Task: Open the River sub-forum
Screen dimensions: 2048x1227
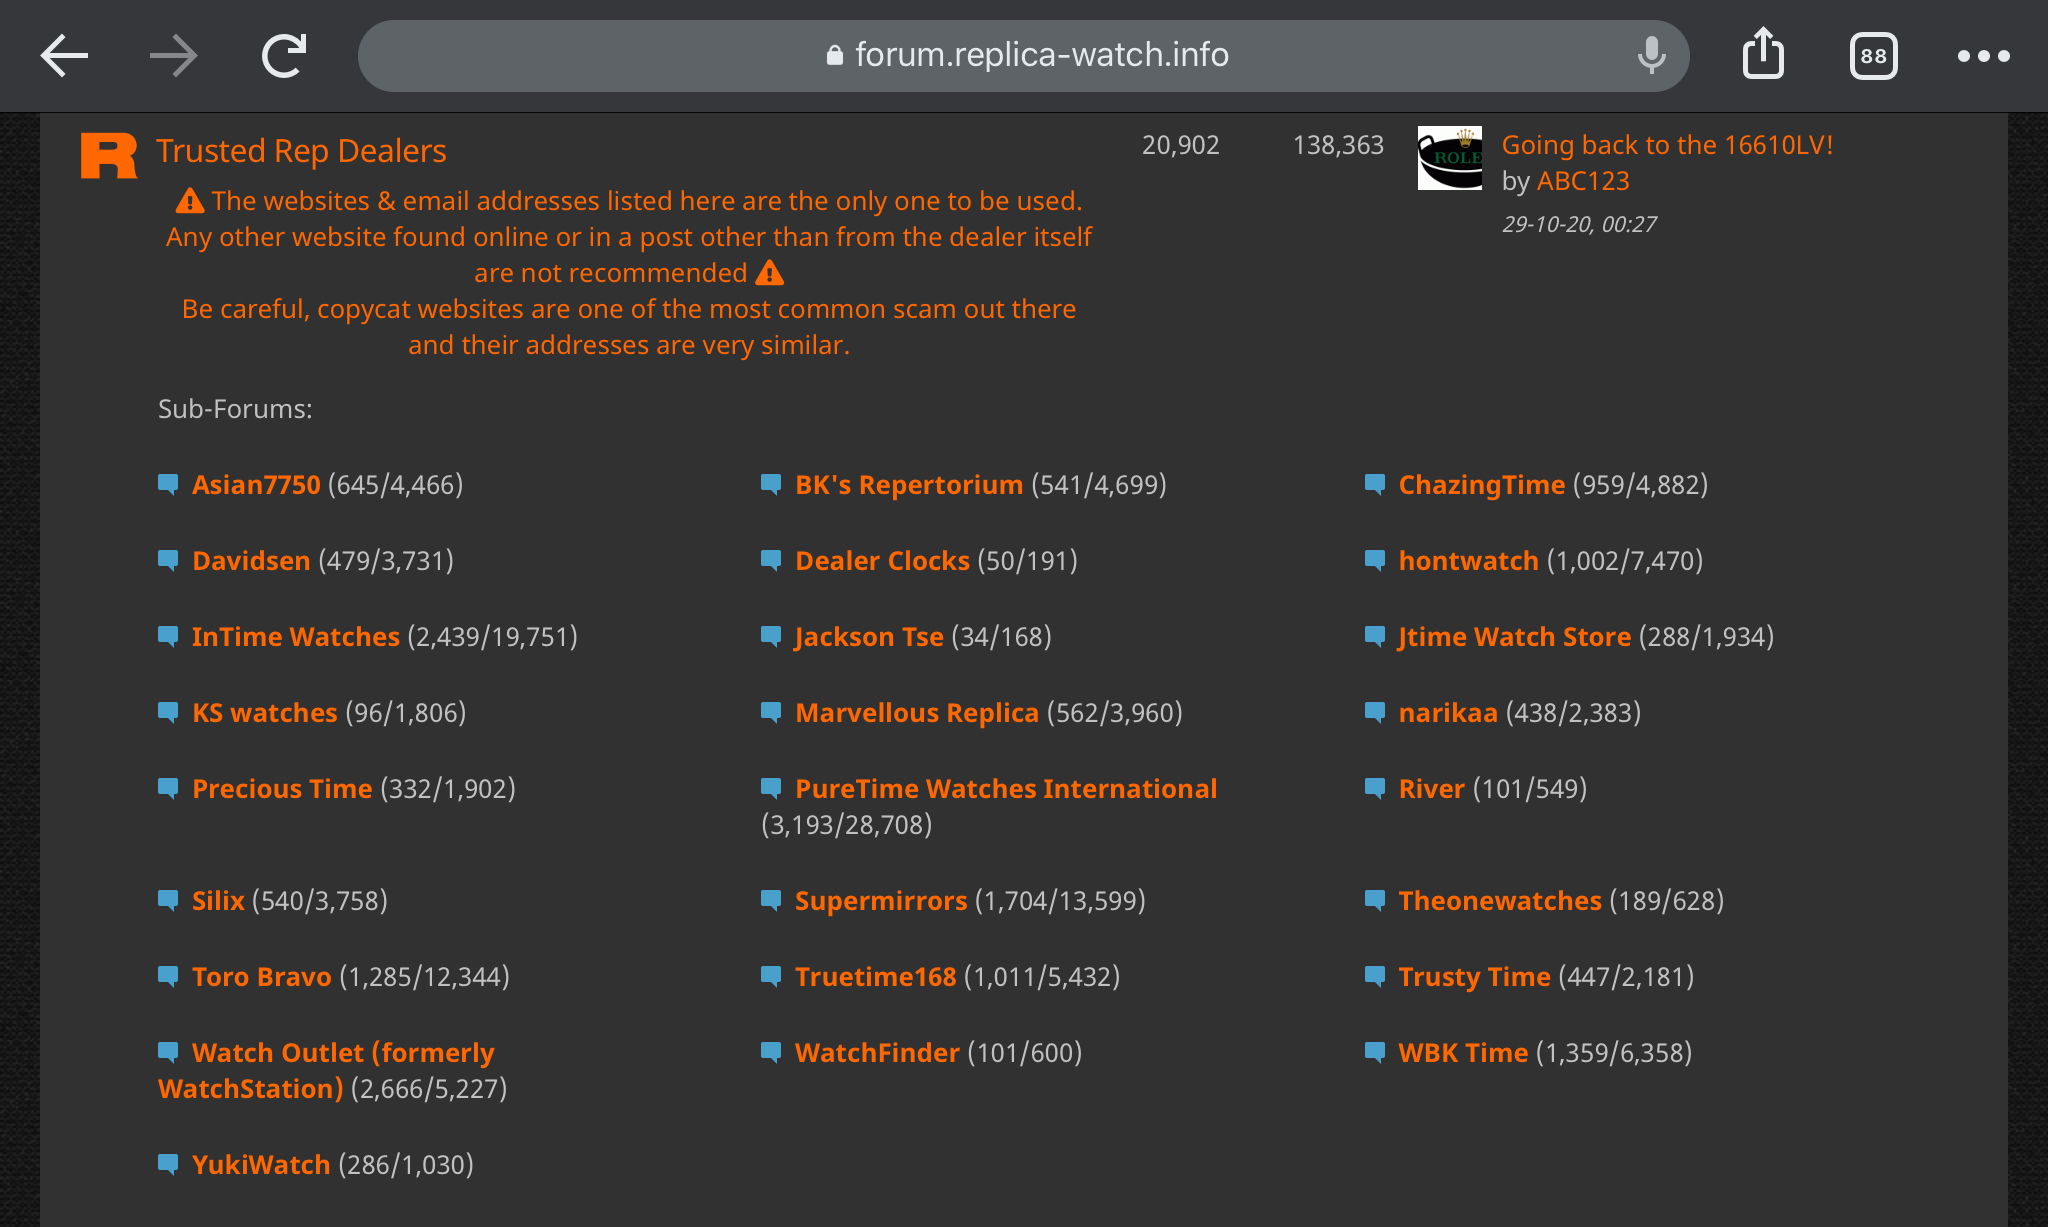Action: coord(1431,788)
